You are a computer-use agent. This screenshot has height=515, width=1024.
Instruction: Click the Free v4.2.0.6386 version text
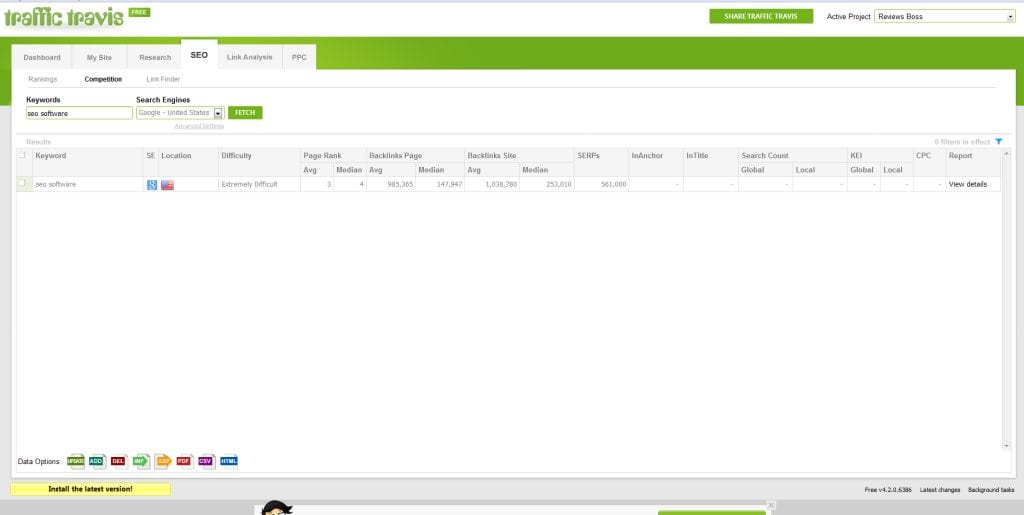point(888,490)
